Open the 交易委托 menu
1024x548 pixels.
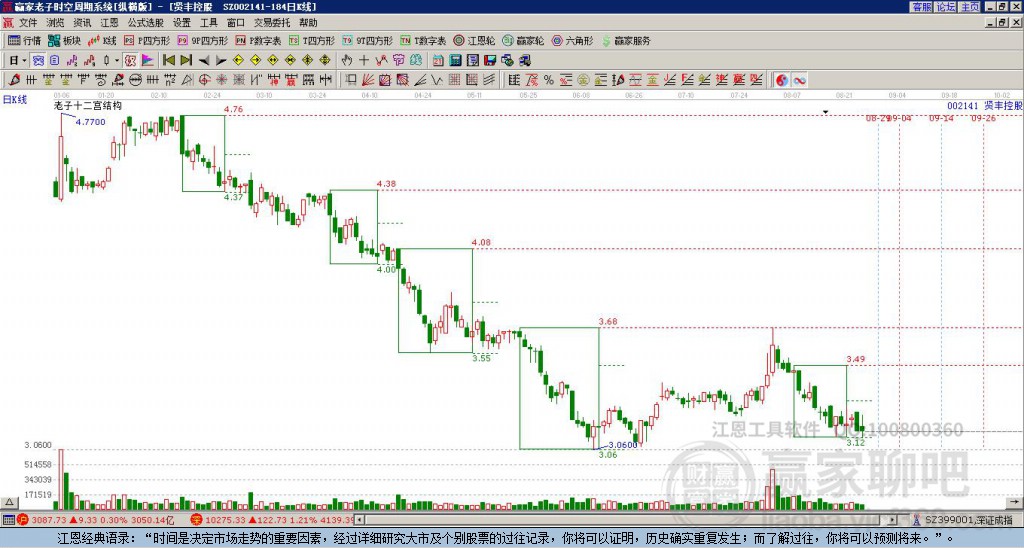pos(272,23)
